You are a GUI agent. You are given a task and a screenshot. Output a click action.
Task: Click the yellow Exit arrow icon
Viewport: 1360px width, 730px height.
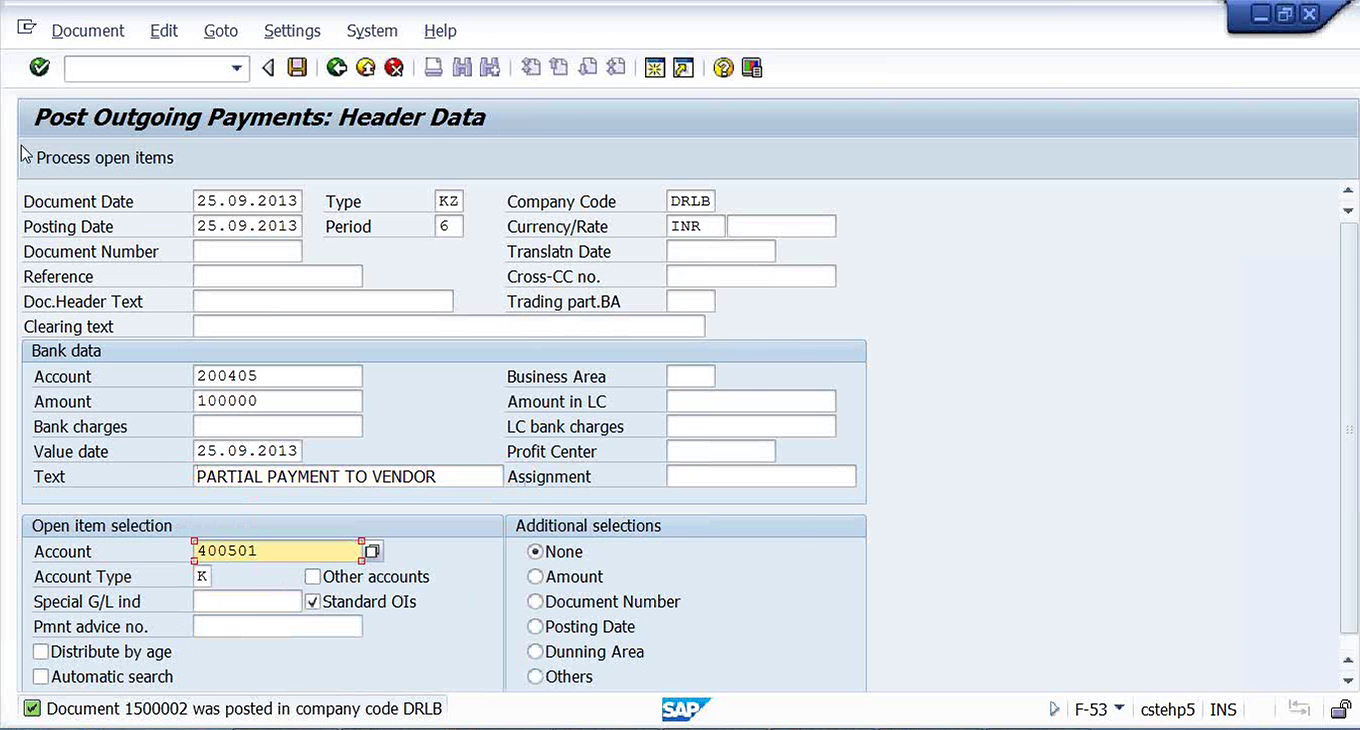coord(366,68)
